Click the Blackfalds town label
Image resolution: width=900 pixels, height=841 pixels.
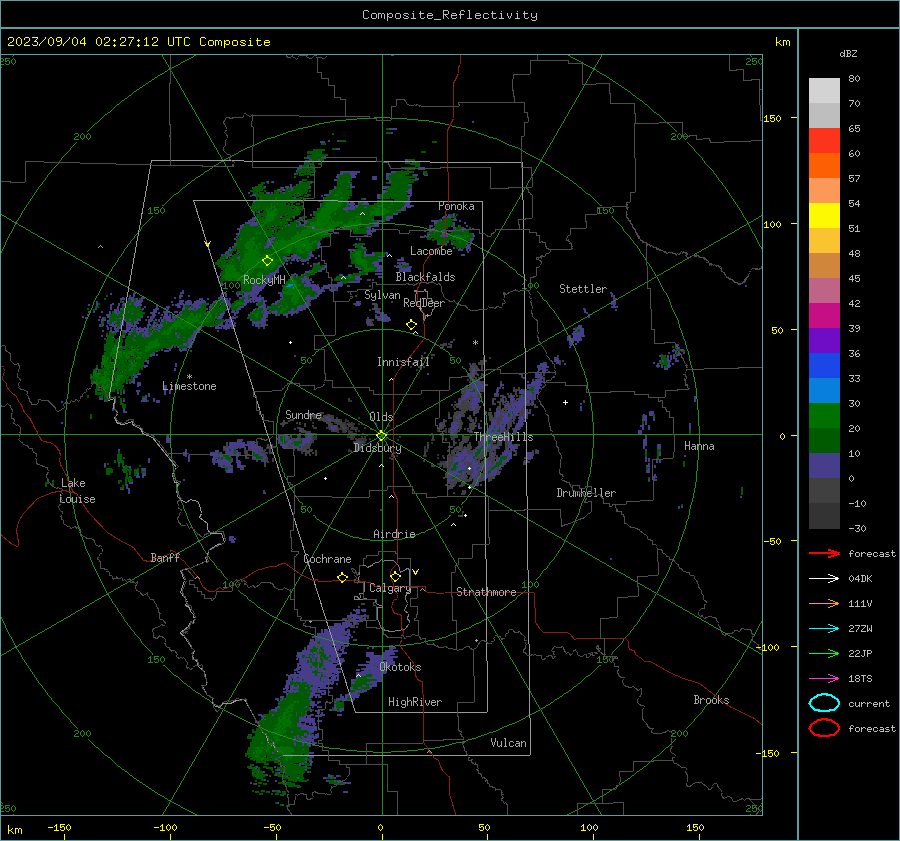point(425,277)
